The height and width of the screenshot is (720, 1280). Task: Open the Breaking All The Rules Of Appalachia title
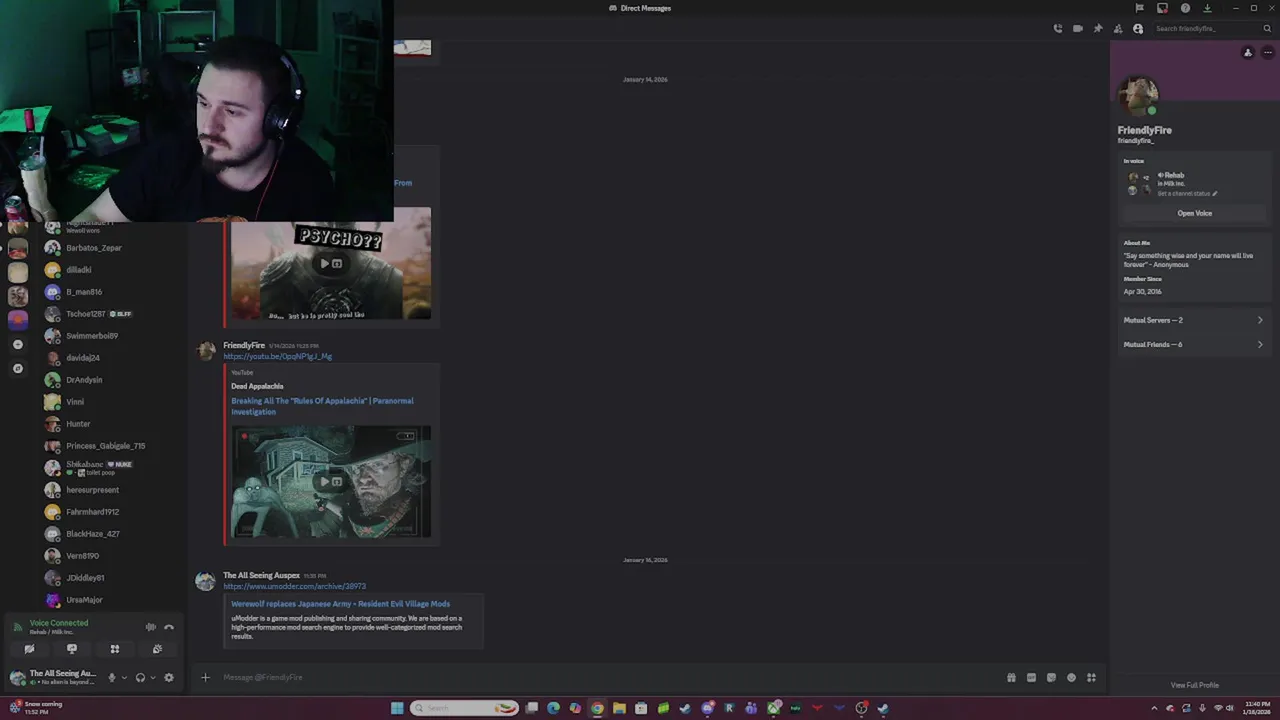point(322,406)
